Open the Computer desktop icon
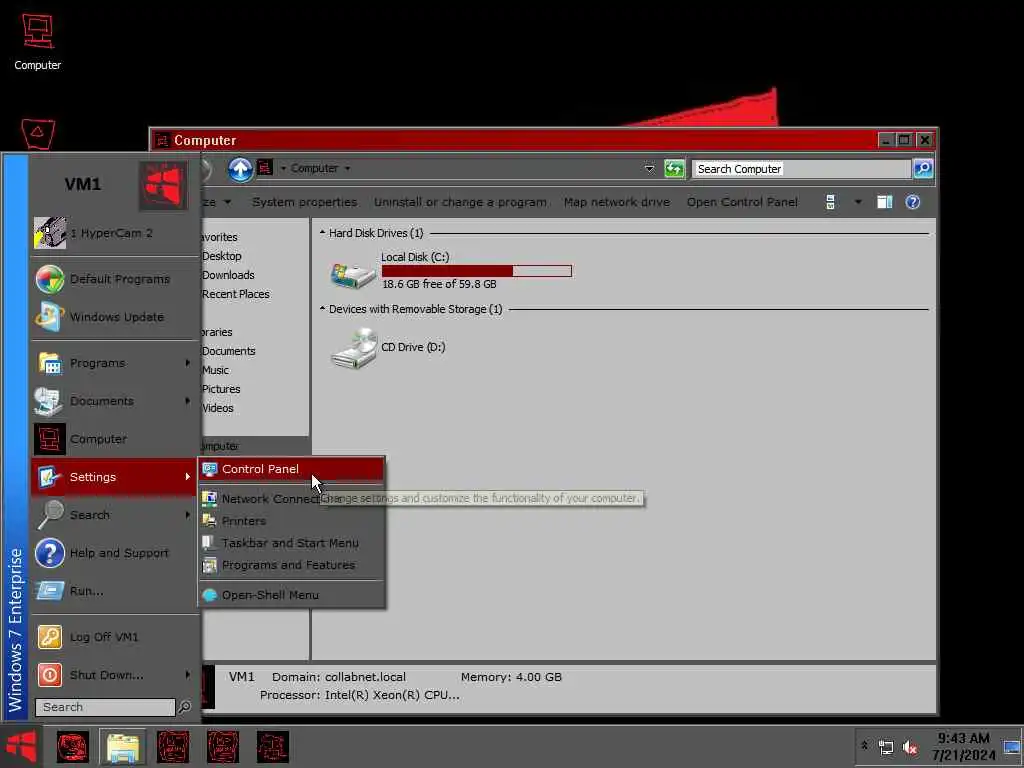Screen dimensions: 1024x768 pyautogui.click(x=38, y=42)
